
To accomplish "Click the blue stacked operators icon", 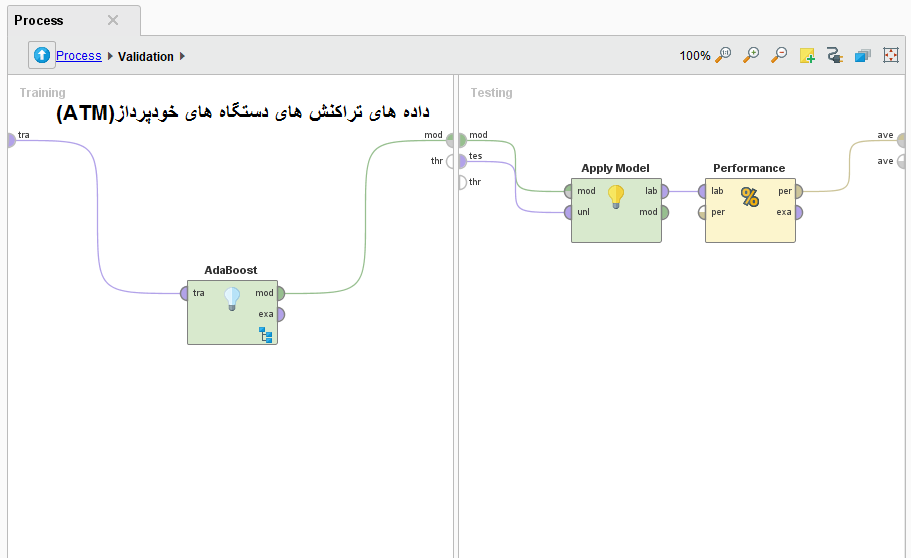I will tap(863, 56).
